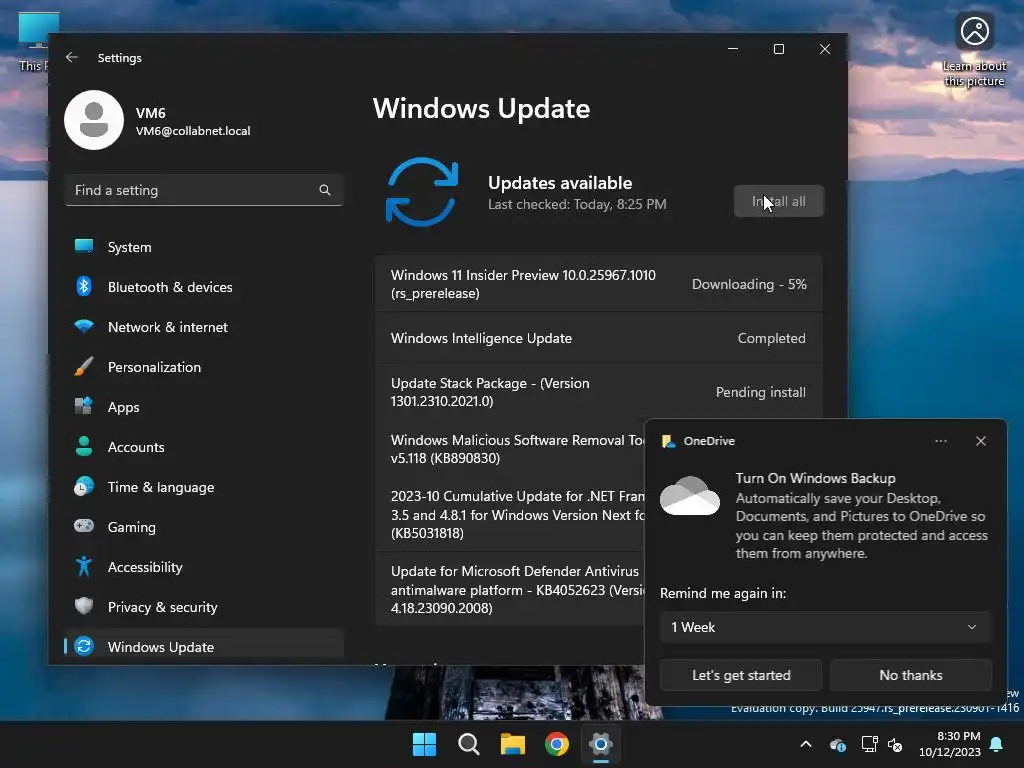Show hidden system tray icons
The width and height of the screenshot is (1024, 768).
pos(806,744)
